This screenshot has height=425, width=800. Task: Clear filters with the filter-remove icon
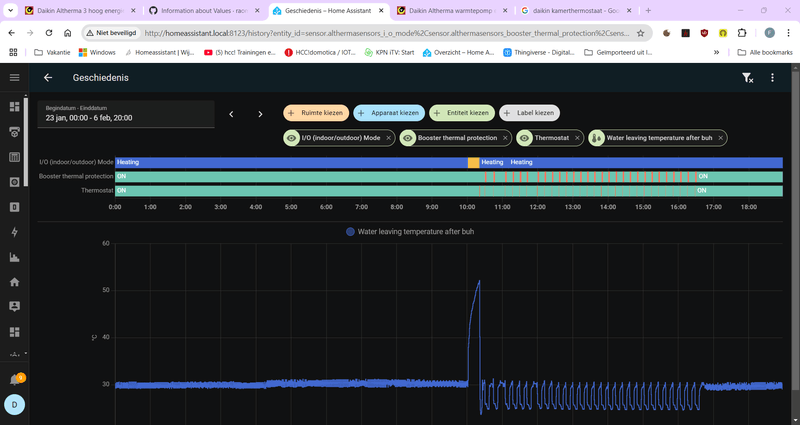pyautogui.click(x=747, y=78)
